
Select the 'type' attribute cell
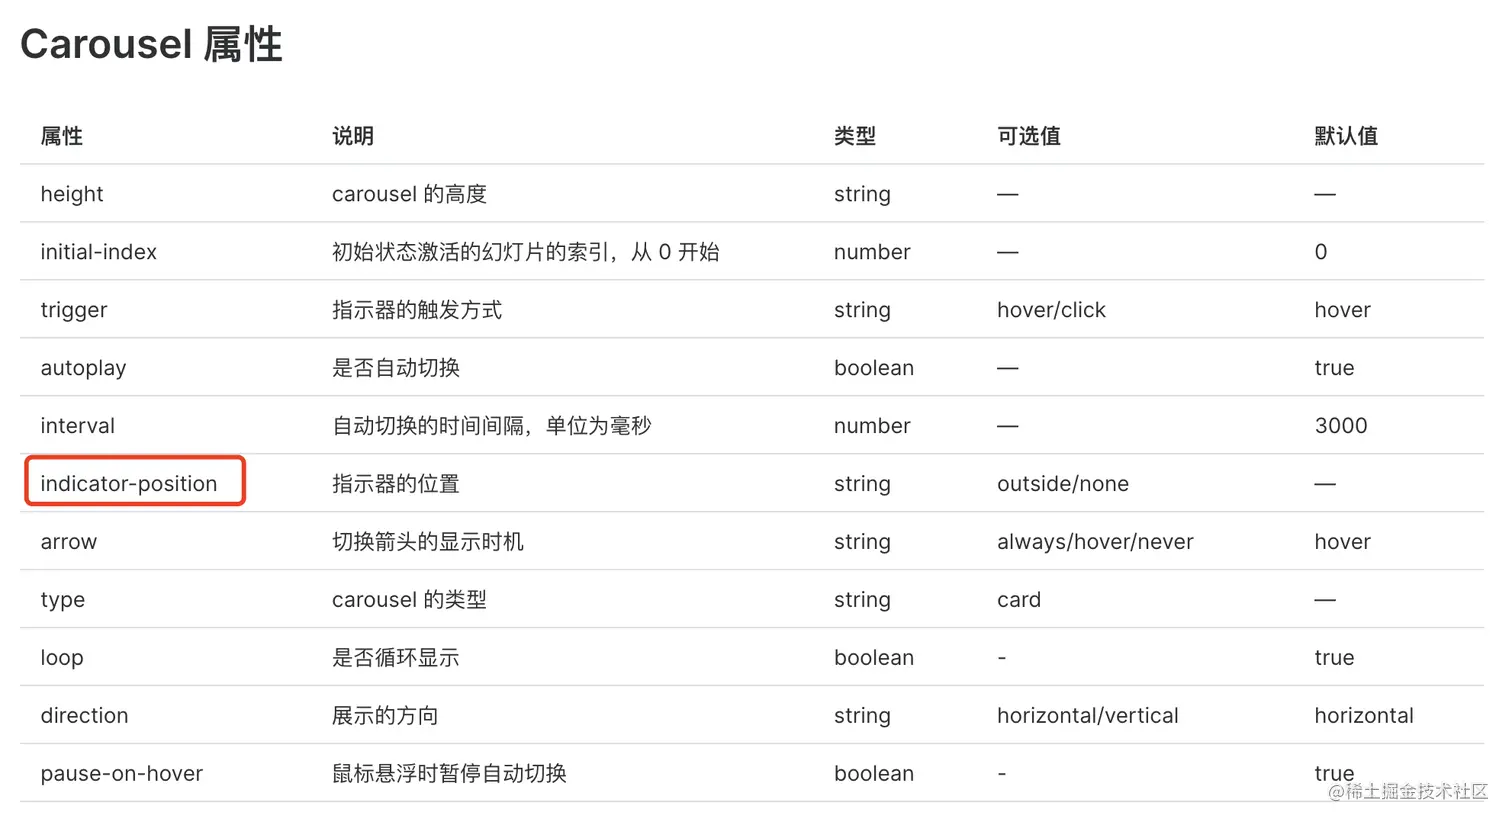click(x=63, y=600)
